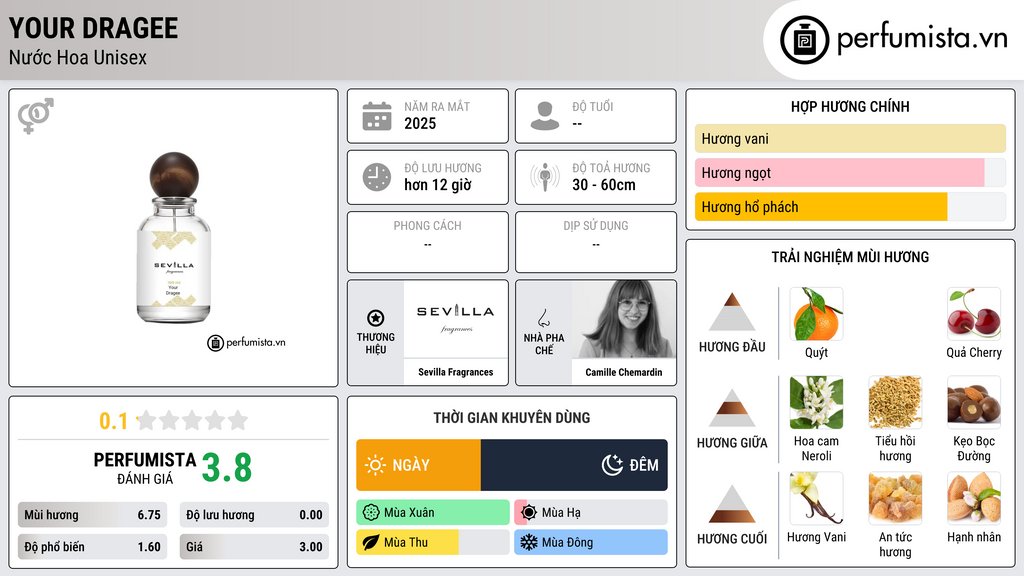Image resolution: width=1024 pixels, height=576 pixels.
Task: Click the Camille Chemardin perfumer name
Action: click(x=624, y=372)
